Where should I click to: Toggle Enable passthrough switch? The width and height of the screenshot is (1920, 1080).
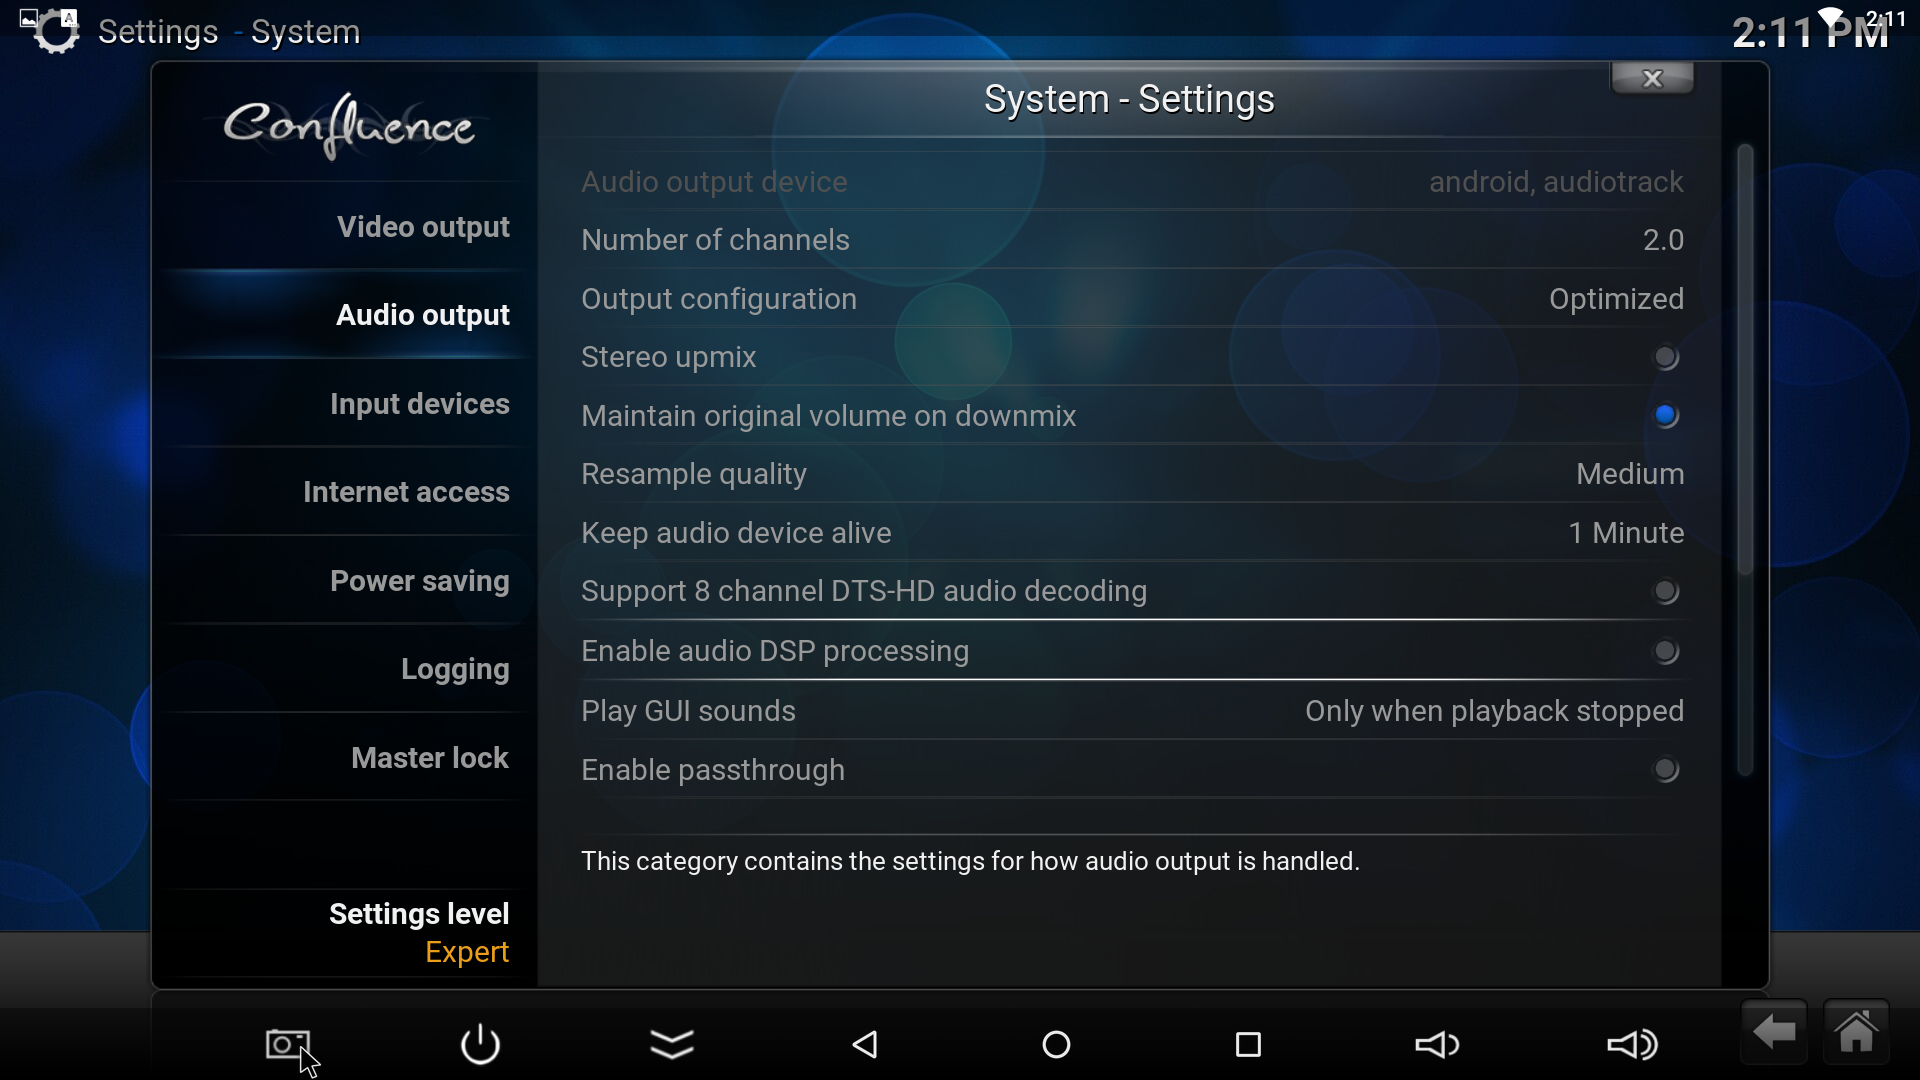click(1664, 769)
